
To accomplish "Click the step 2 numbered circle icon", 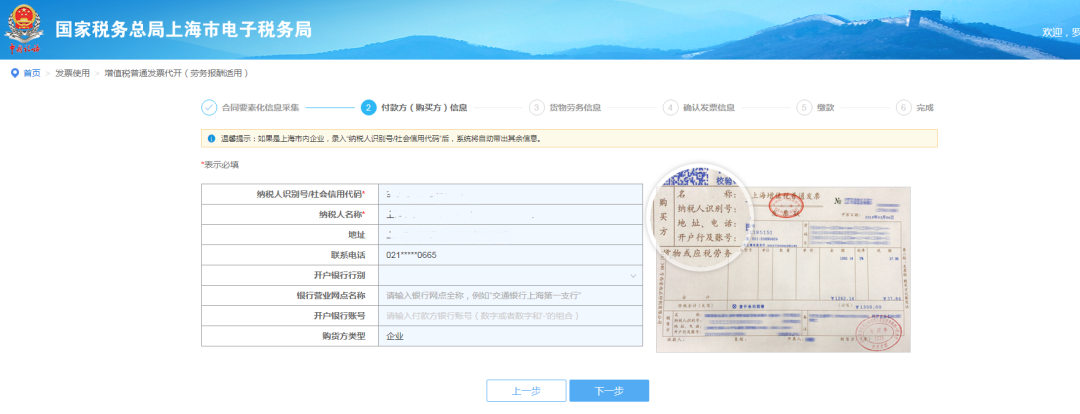I will (369, 107).
